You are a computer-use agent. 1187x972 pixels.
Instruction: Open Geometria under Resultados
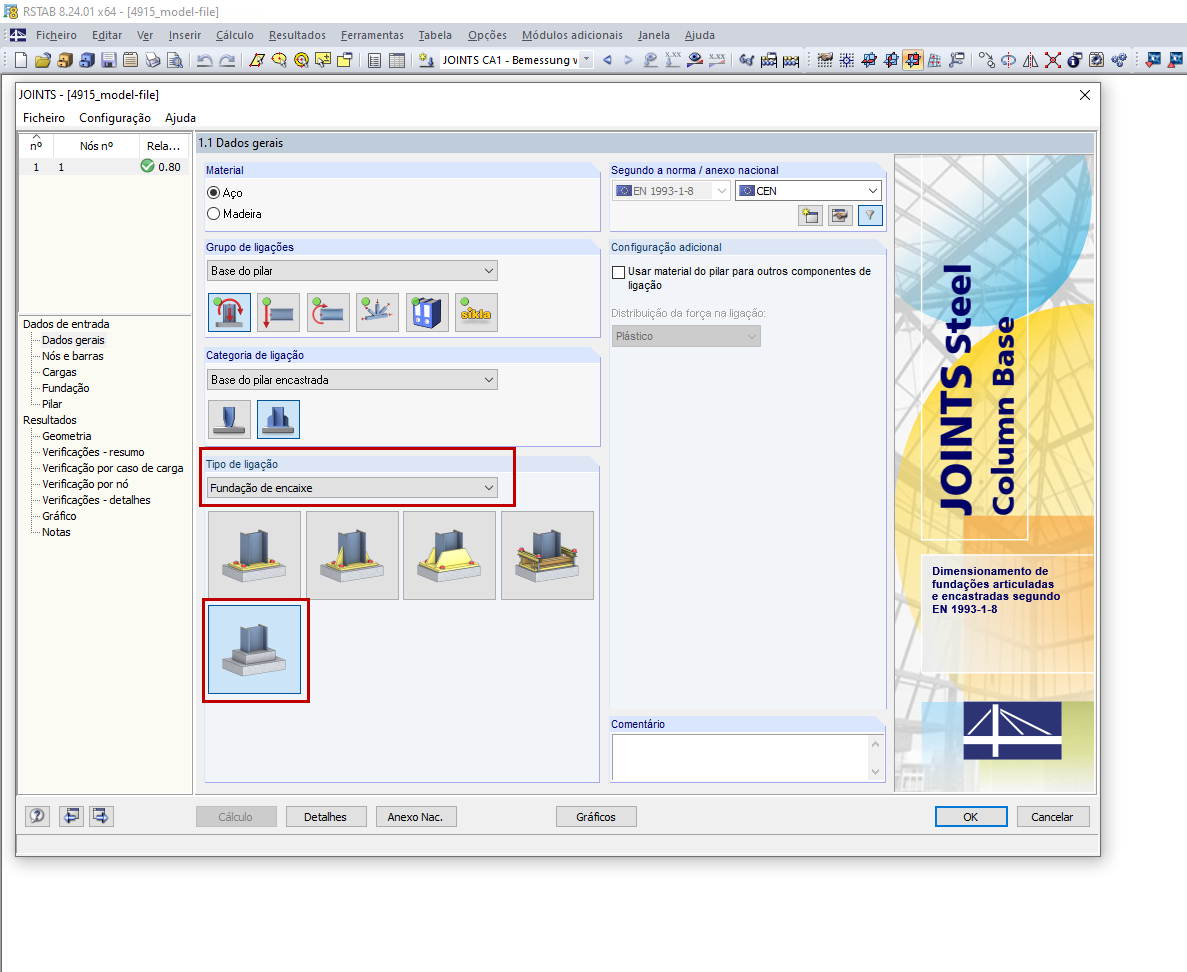pyautogui.click(x=67, y=436)
